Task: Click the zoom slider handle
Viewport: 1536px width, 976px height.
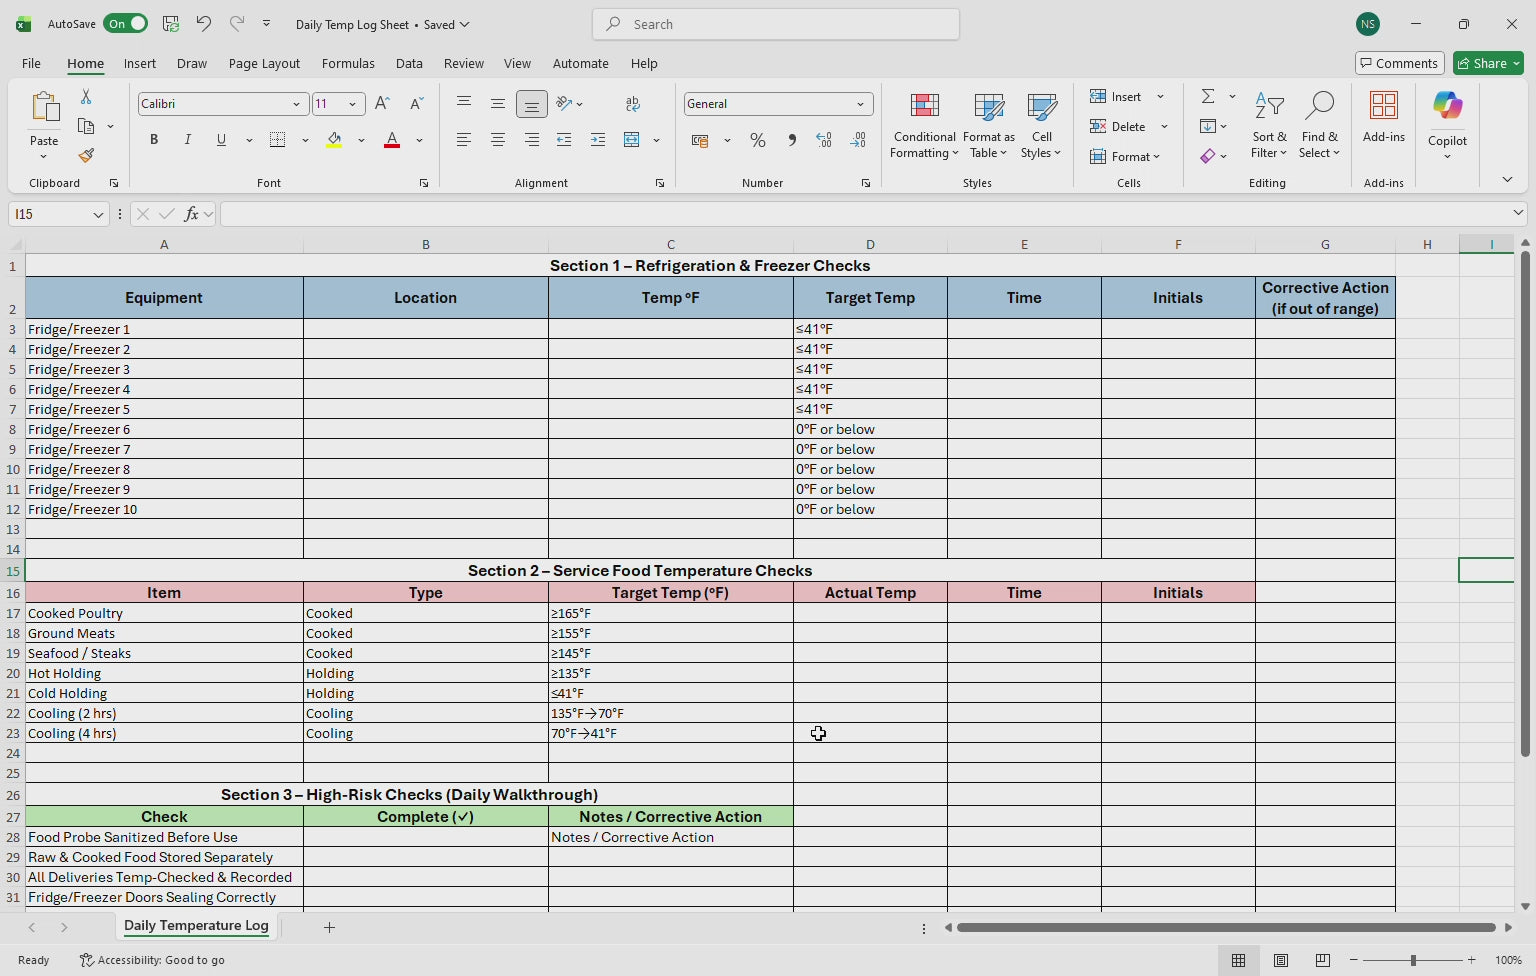Action: tap(1413, 960)
